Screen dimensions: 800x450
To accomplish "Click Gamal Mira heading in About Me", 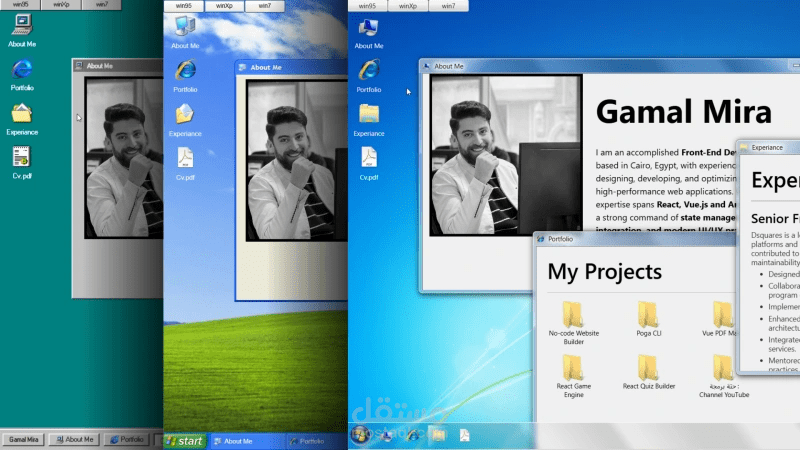I will point(684,112).
